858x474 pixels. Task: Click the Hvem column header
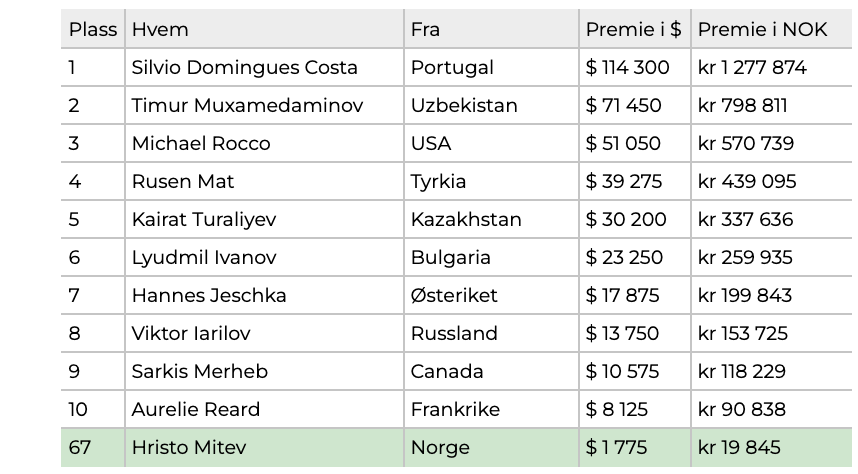pos(264,29)
